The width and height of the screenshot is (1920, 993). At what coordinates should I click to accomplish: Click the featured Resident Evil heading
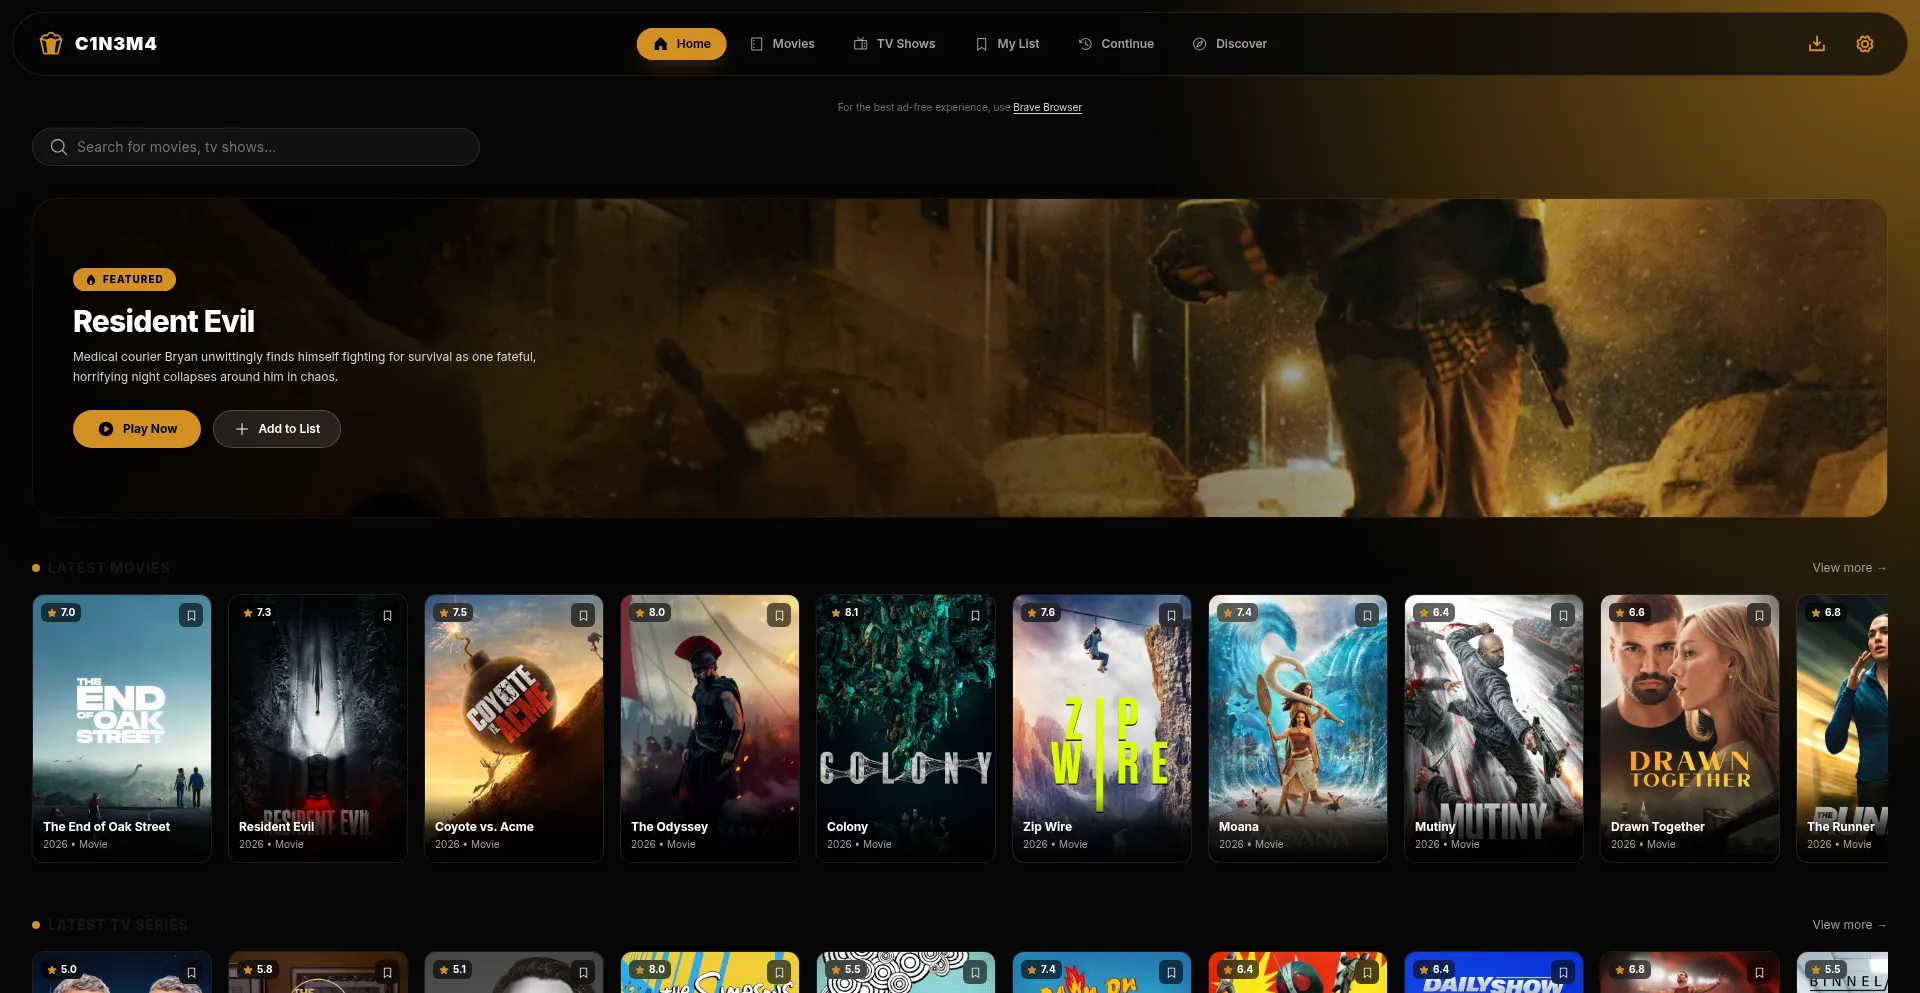(164, 321)
